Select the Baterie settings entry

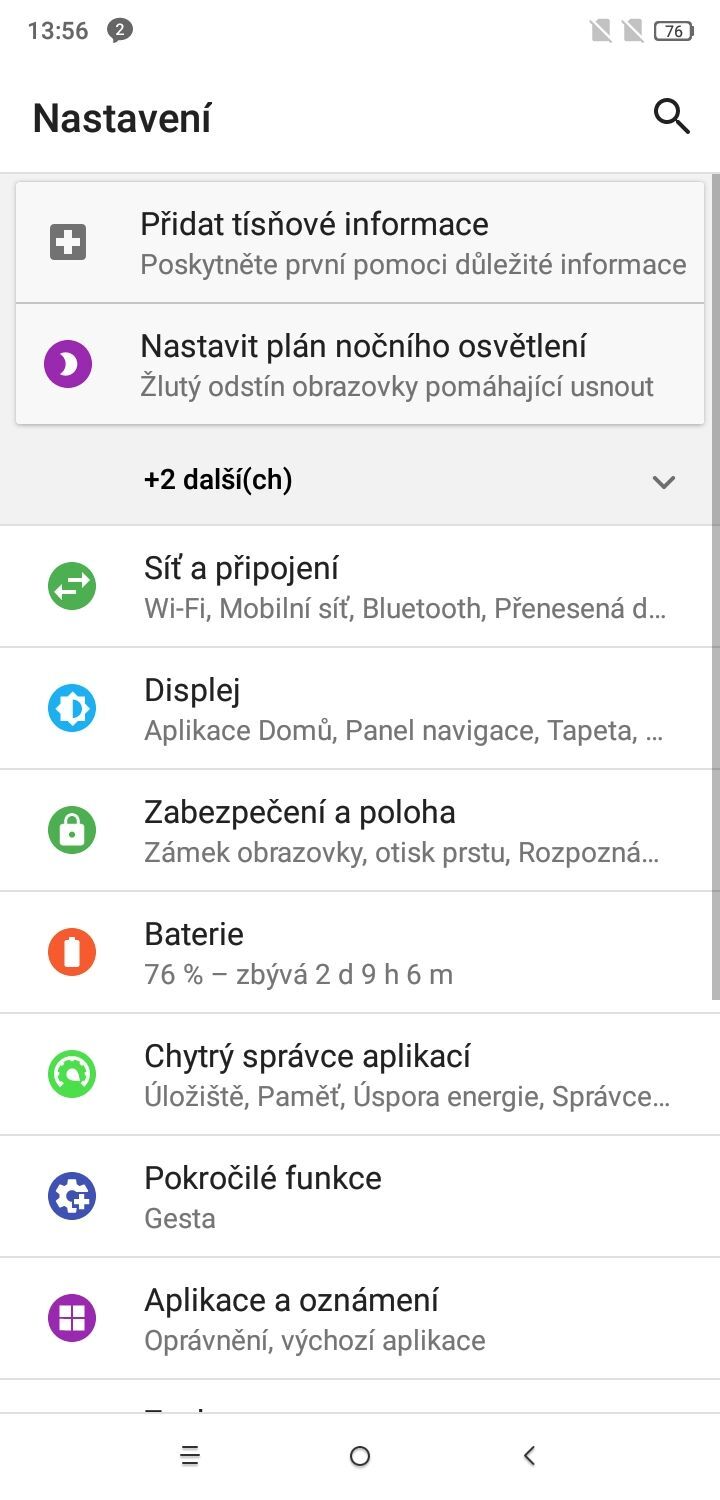click(x=360, y=951)
